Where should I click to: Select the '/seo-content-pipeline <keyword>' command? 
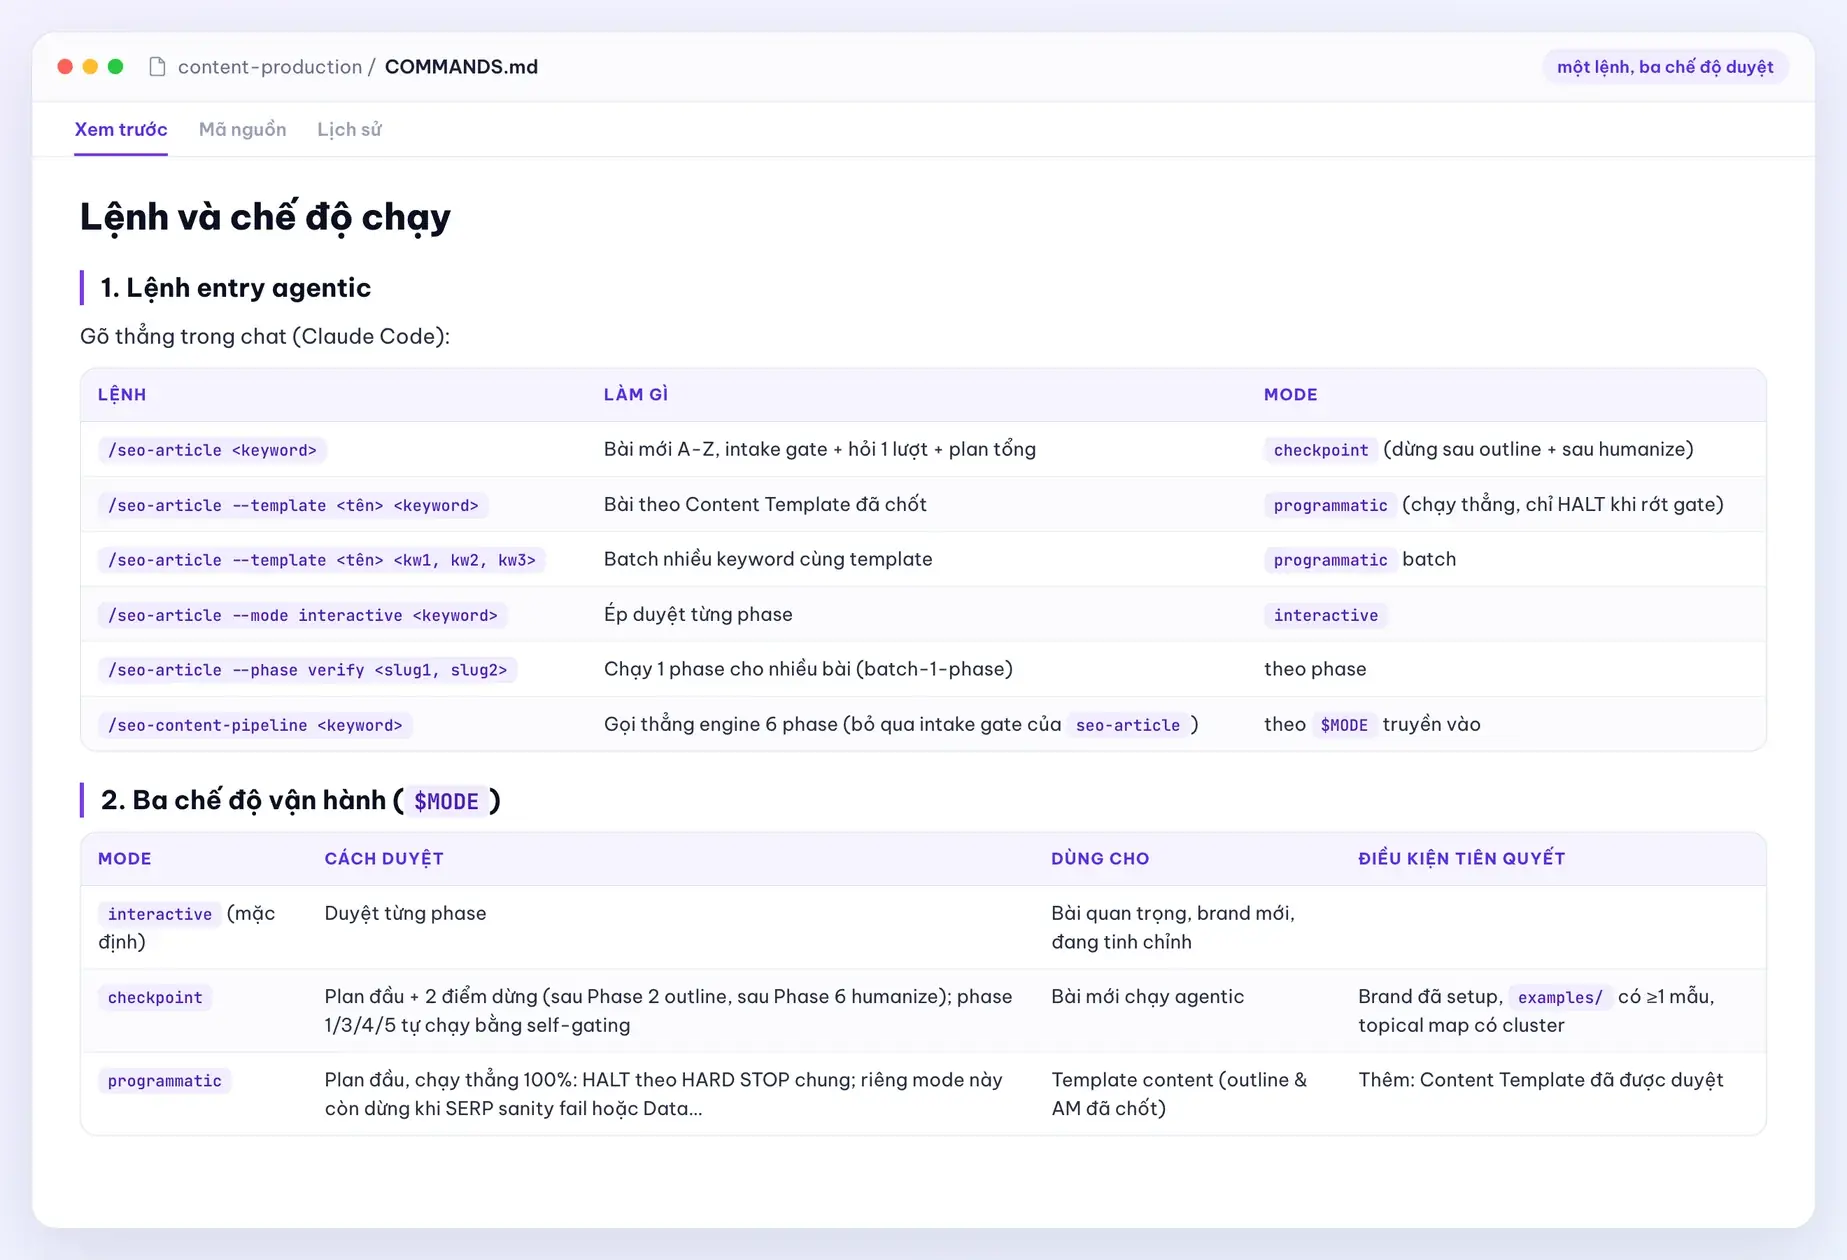255,725
